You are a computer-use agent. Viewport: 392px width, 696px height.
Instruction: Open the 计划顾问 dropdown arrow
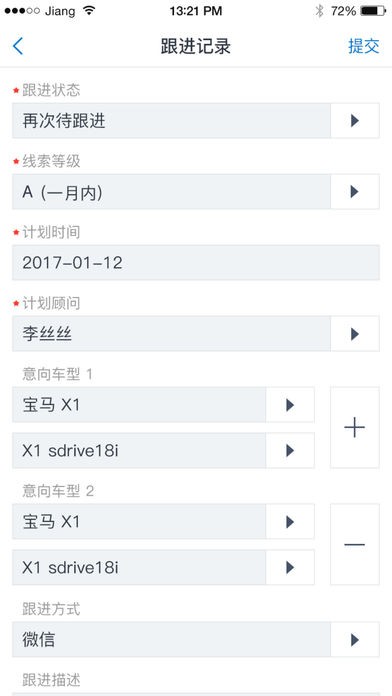[x=355, y=334]
